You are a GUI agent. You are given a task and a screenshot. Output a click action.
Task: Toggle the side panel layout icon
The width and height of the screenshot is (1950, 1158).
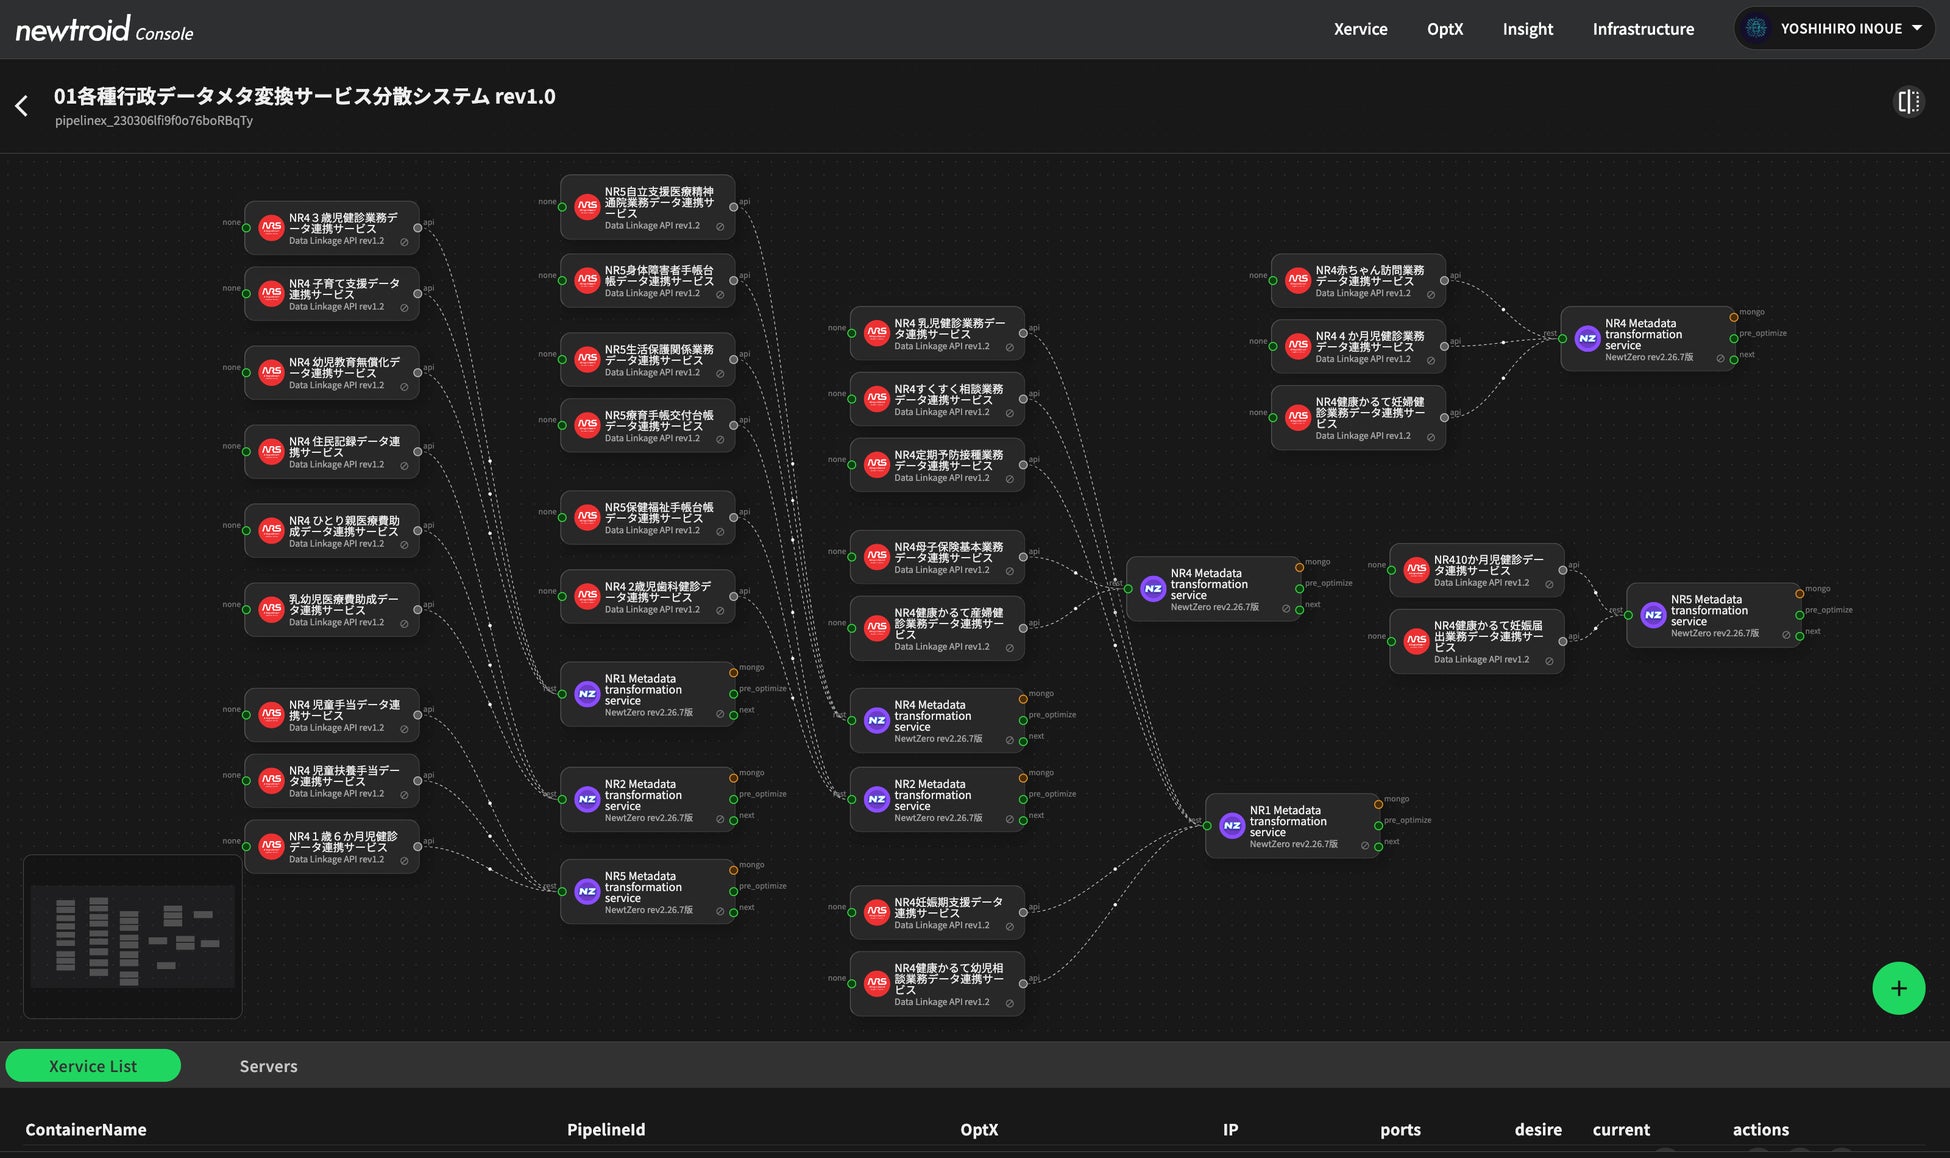pyautogui.click(x=1908, y=101)
